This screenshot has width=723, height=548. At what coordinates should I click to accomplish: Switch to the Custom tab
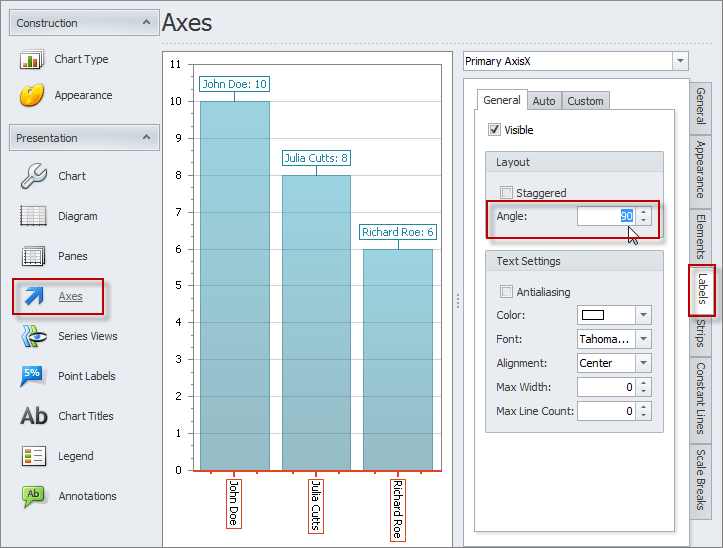point(585,101)
